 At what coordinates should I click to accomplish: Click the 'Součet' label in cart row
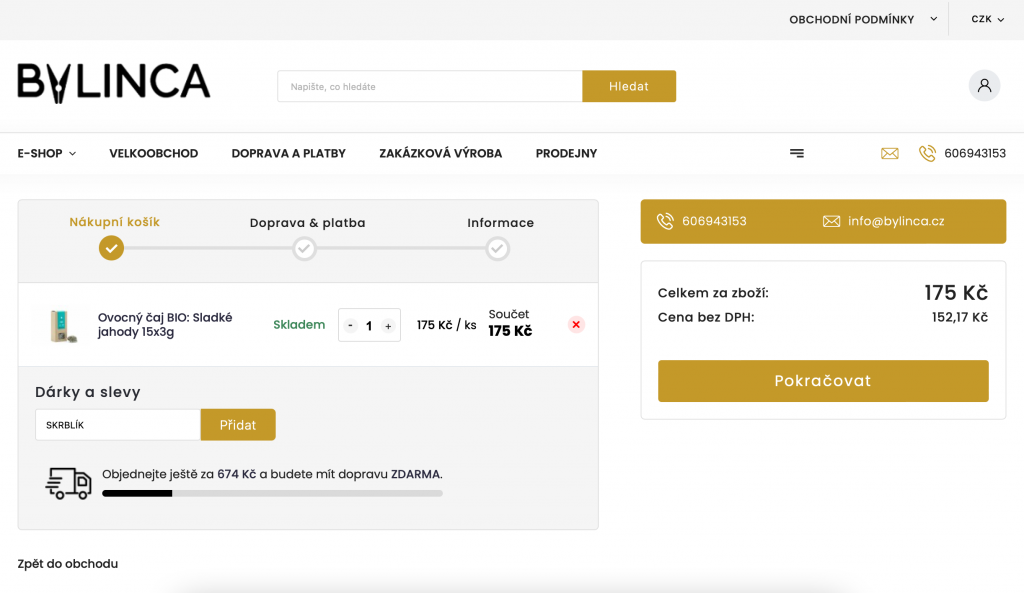coord(509,314)
